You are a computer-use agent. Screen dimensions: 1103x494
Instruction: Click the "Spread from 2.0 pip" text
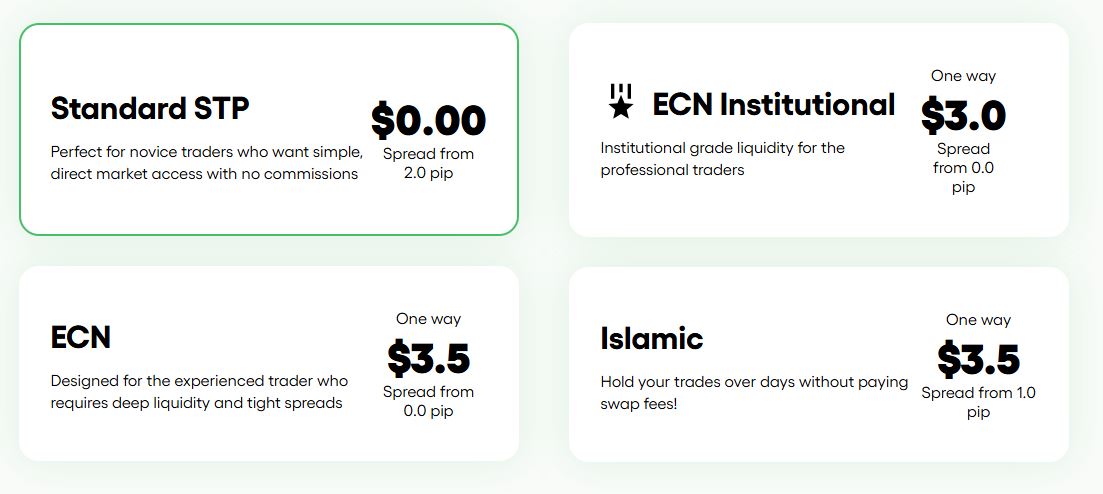428,164
